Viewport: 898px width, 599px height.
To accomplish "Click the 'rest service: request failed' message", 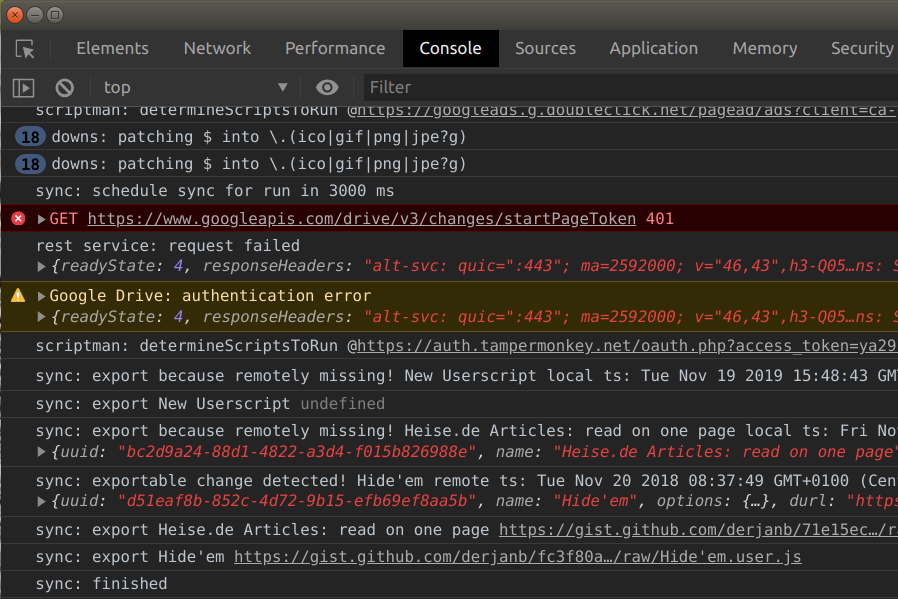I will point(168,246).
